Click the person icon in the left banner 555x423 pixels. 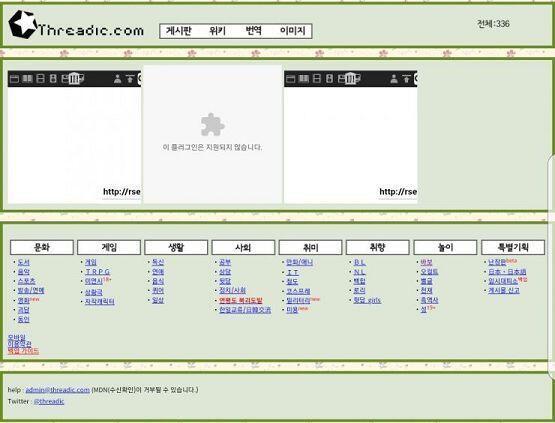click(x=118, y=79)
